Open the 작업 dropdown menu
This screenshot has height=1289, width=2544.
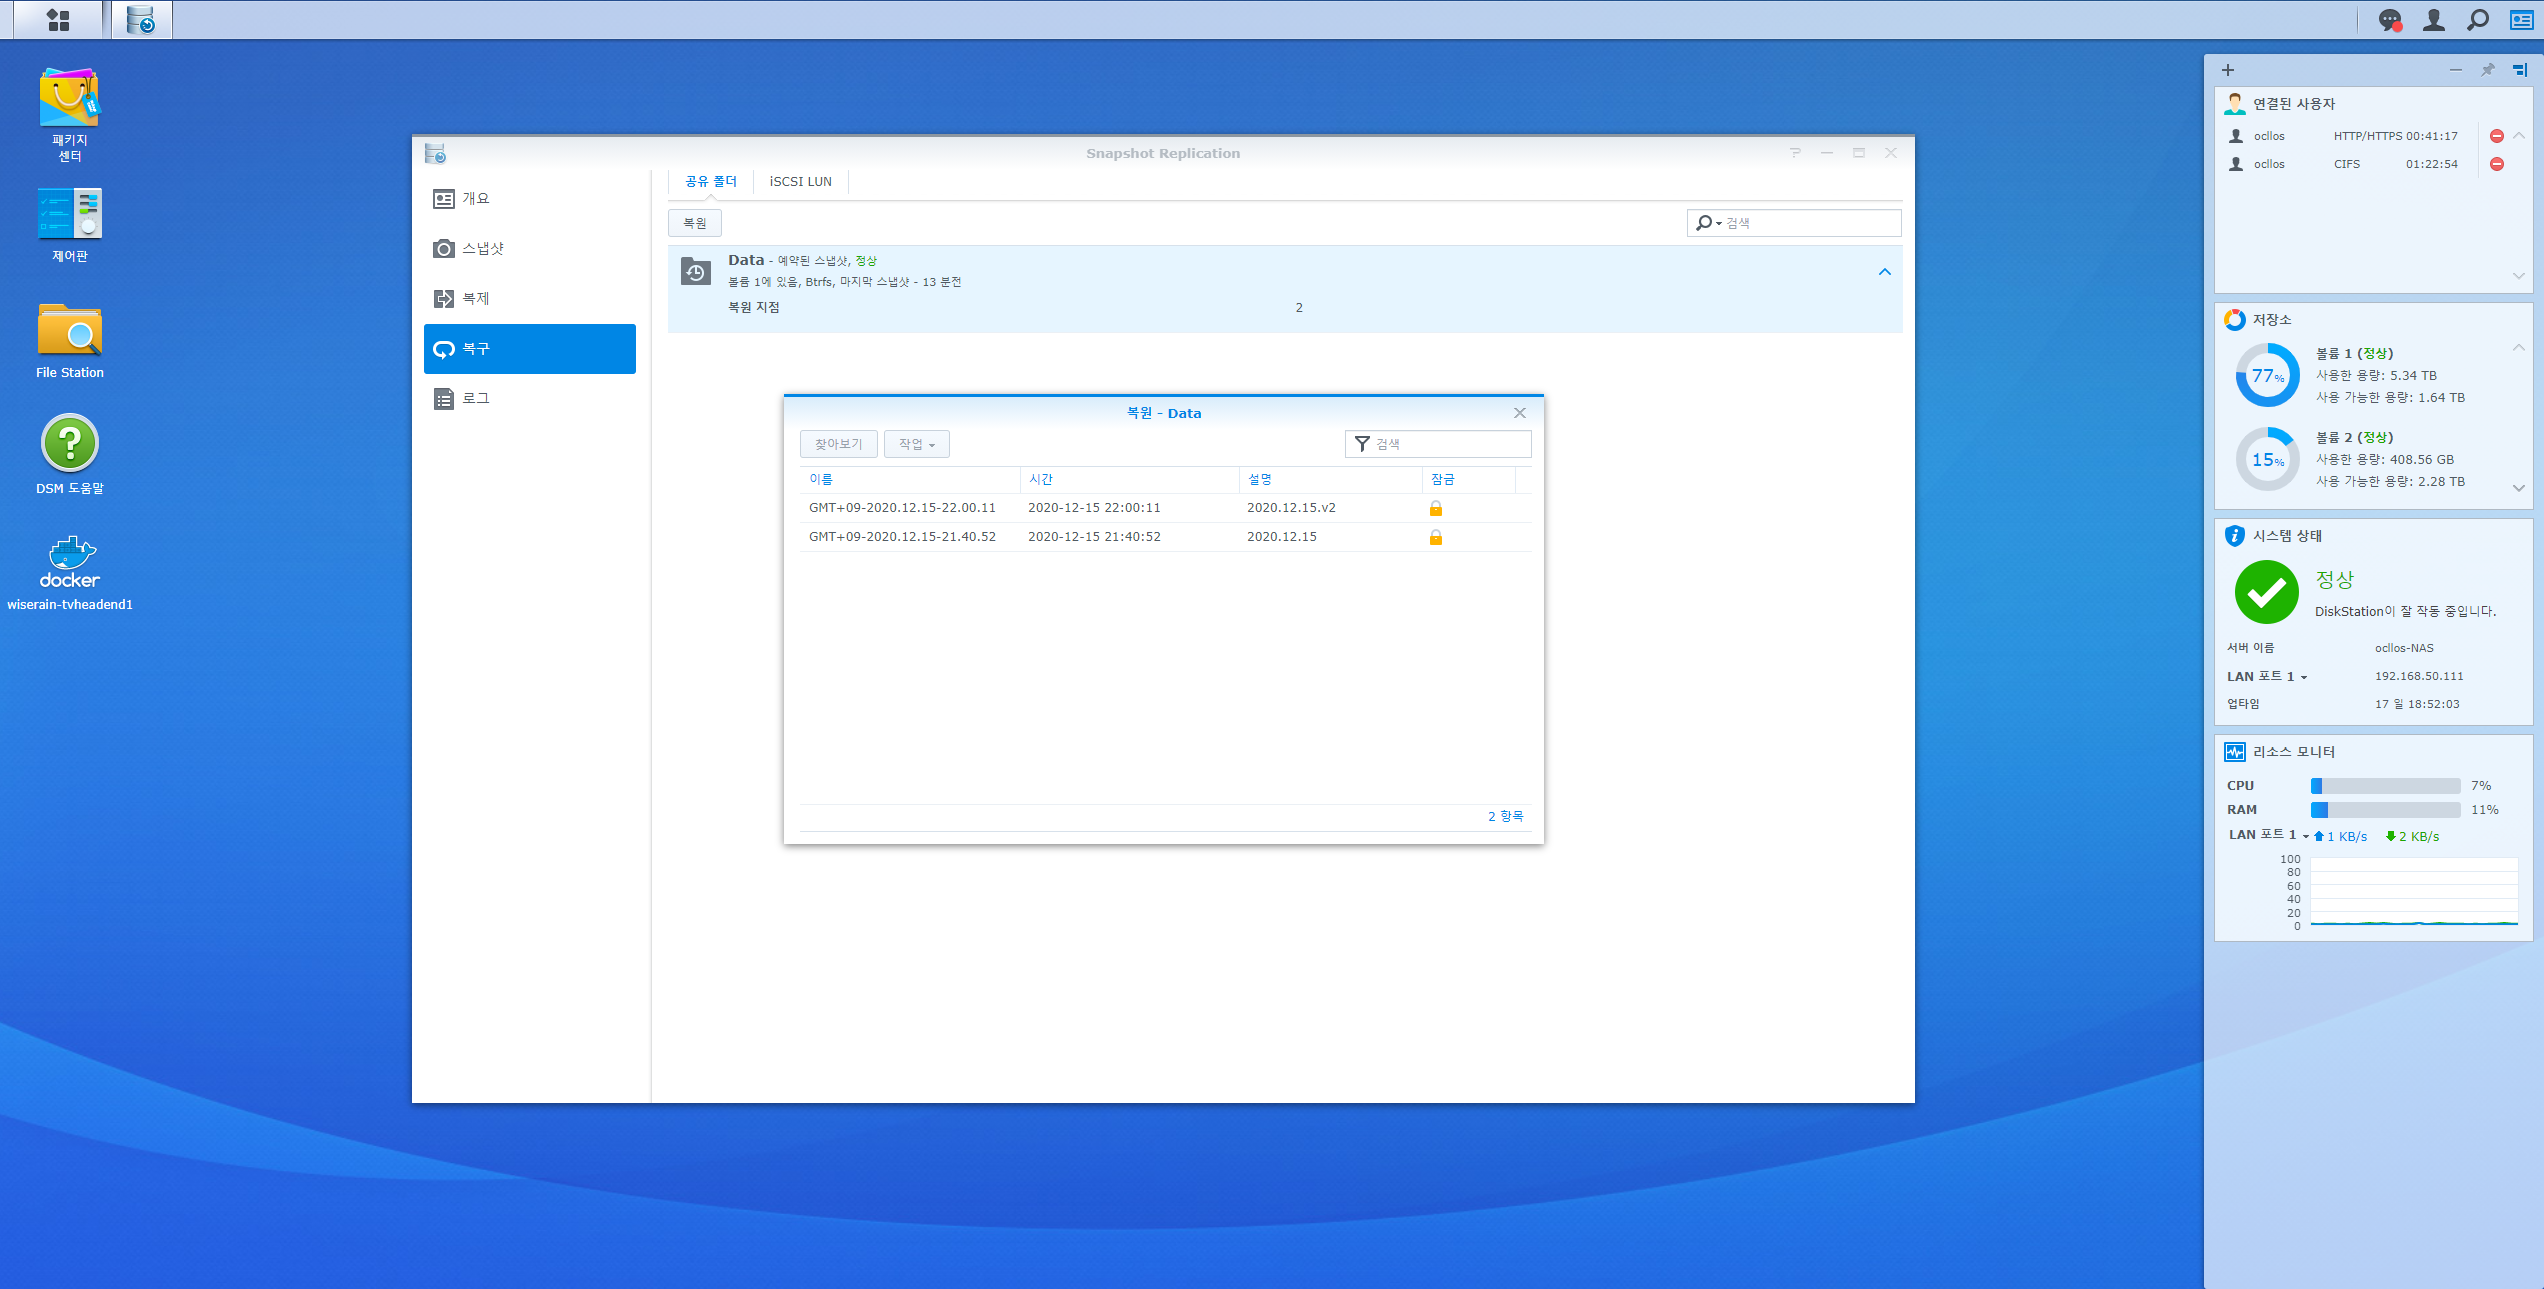916,444
